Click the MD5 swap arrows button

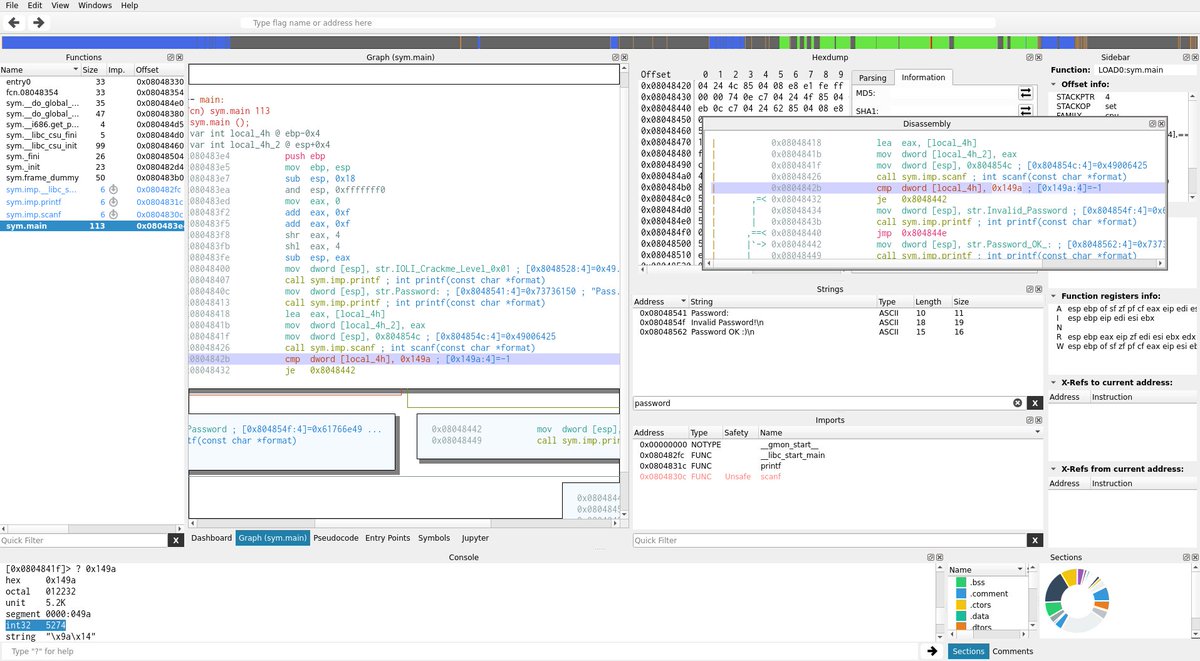click(x=1025, y=93)
